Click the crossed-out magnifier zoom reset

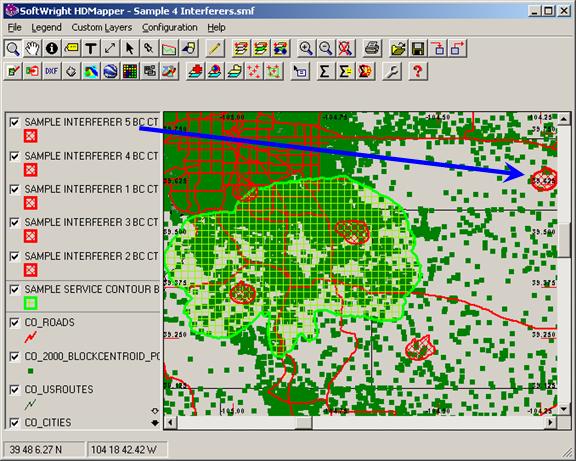point(345,48)
